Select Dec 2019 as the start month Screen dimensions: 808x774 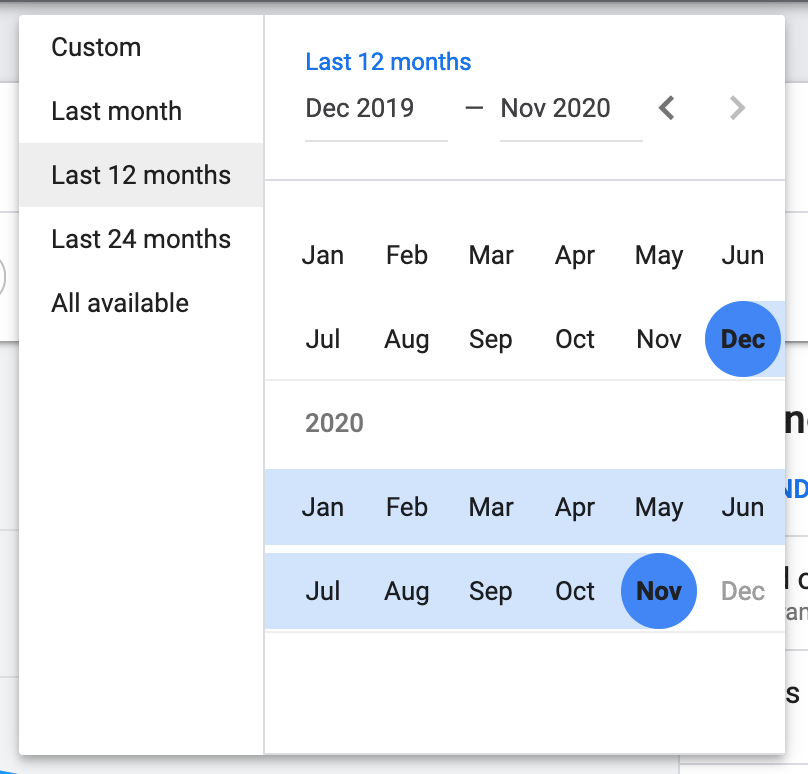click(743, 339)
